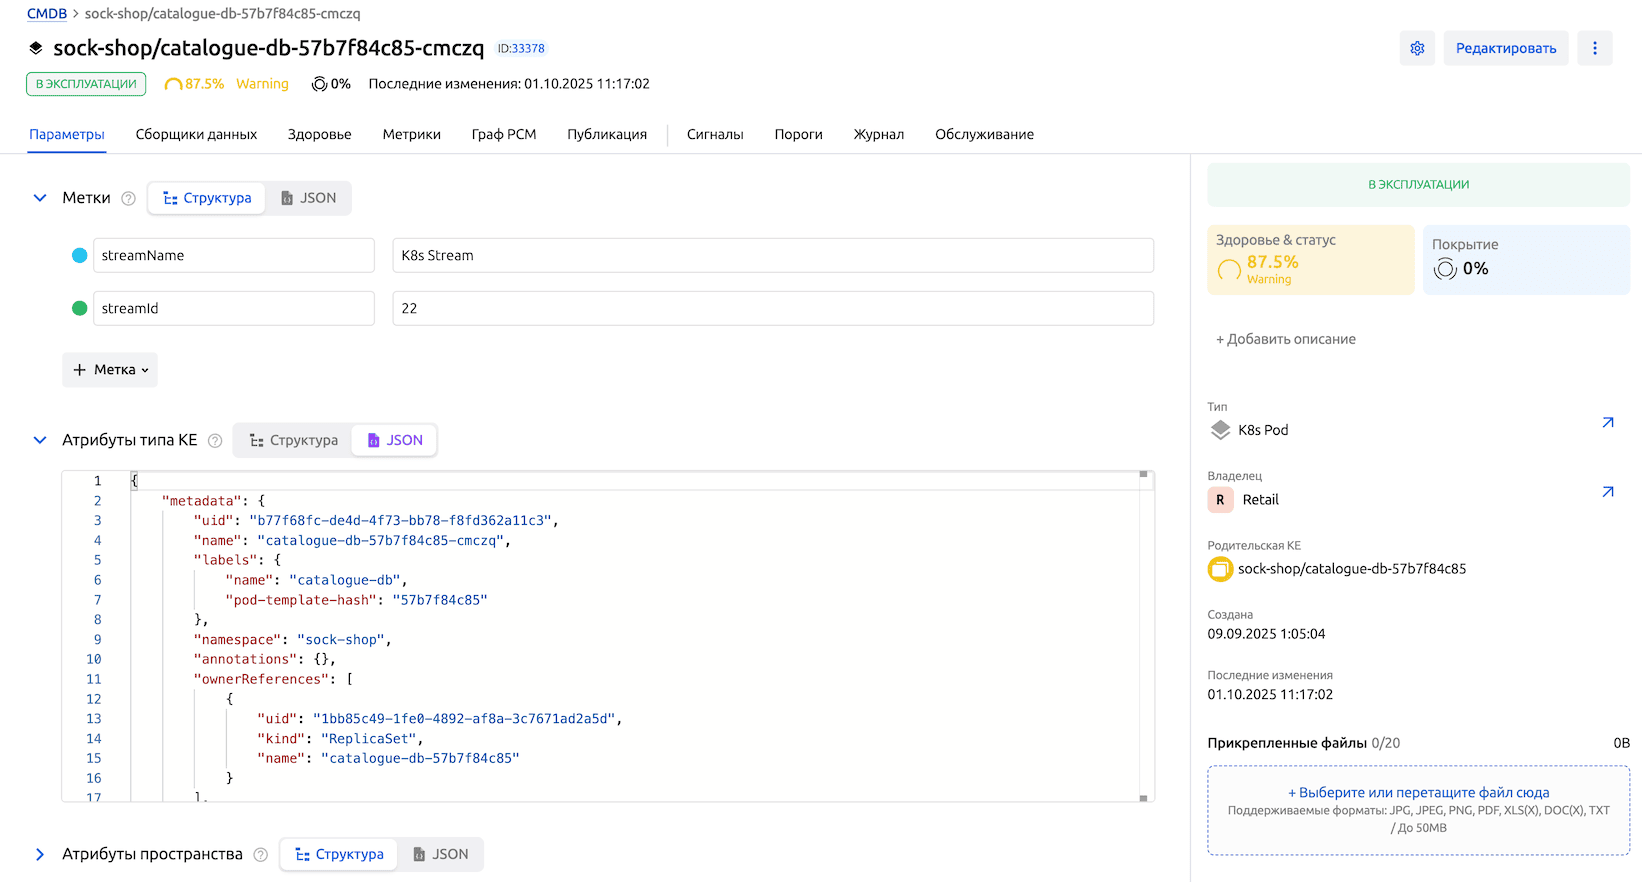Click the blue streamName color dot
The width and height of the screenshot is (1642, 882).
coord(80,255)
